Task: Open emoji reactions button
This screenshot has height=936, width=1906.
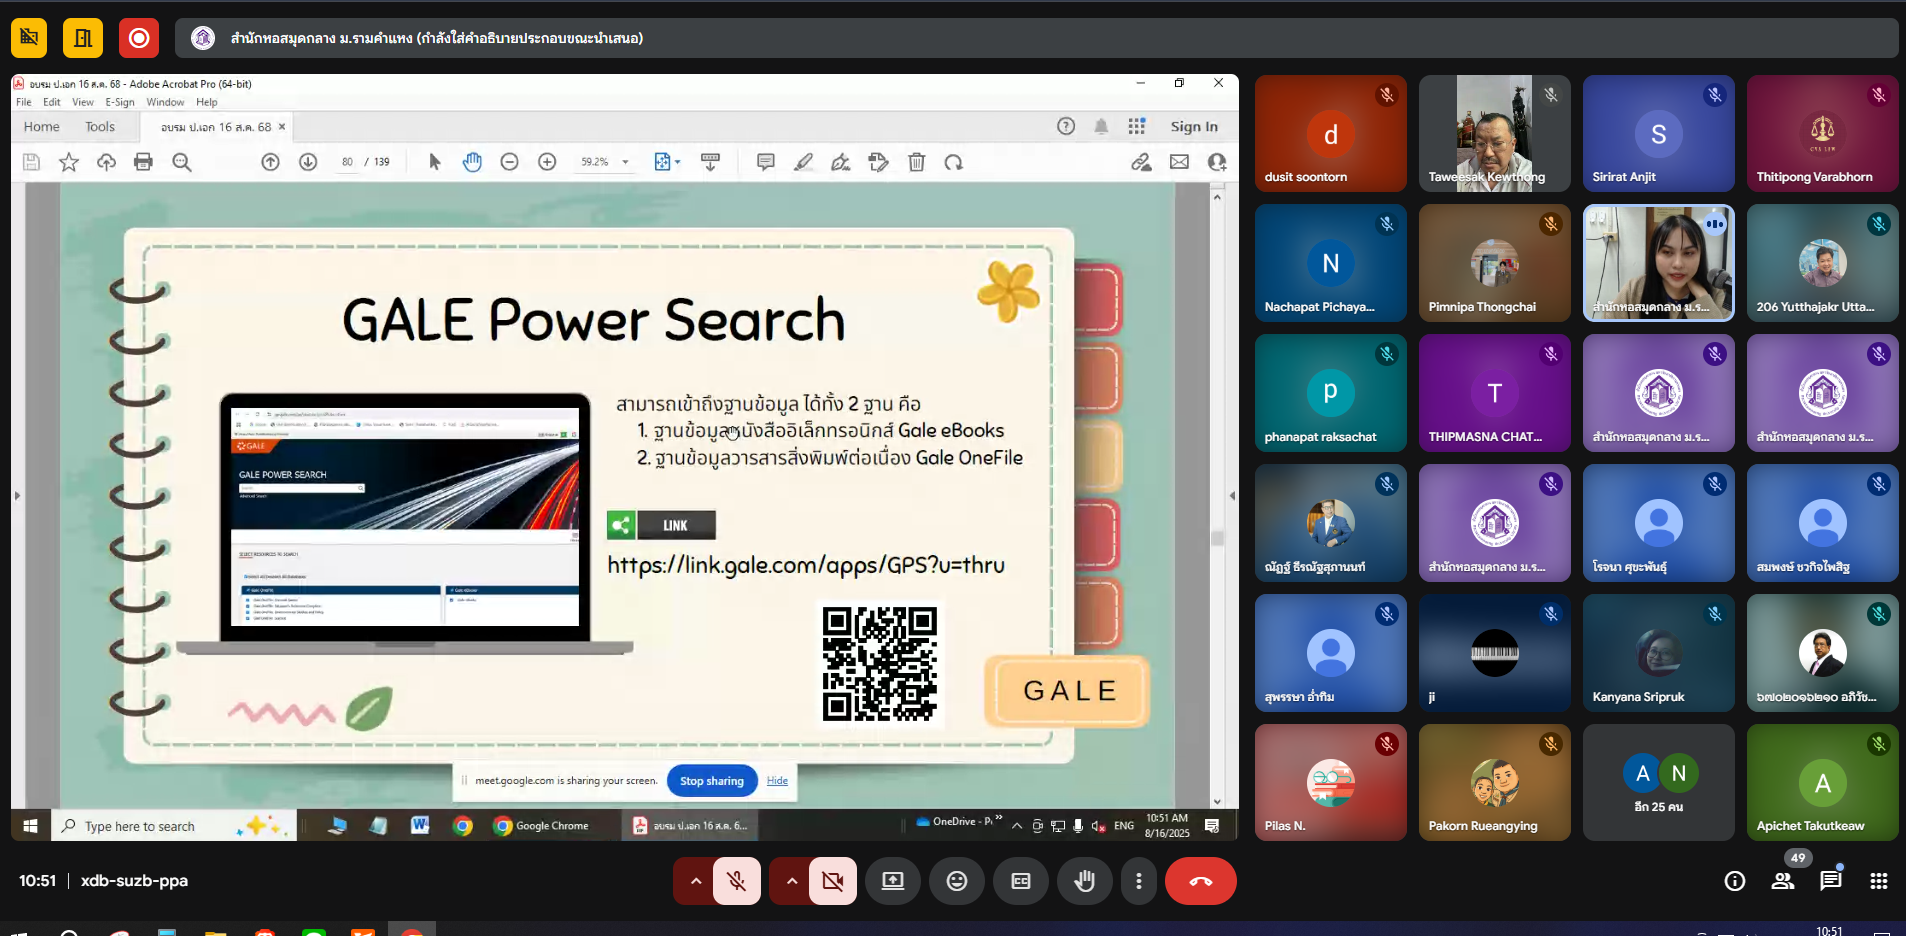Action: pyautogui.click(x=957, y=881)
